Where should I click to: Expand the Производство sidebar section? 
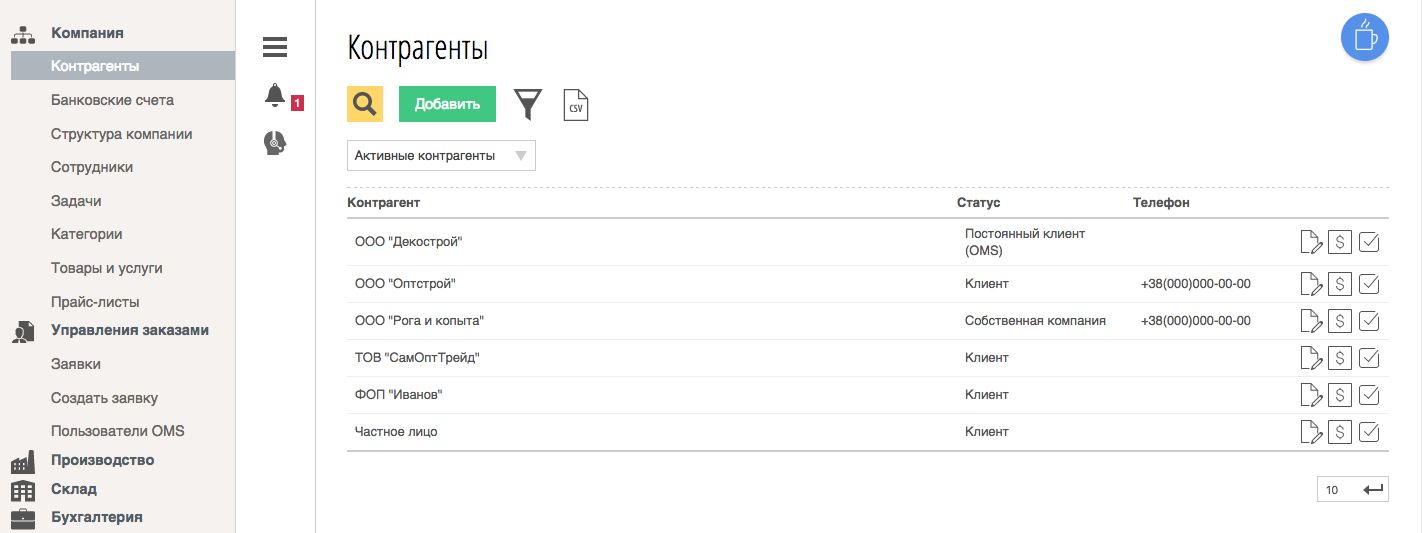pos(102,460)
